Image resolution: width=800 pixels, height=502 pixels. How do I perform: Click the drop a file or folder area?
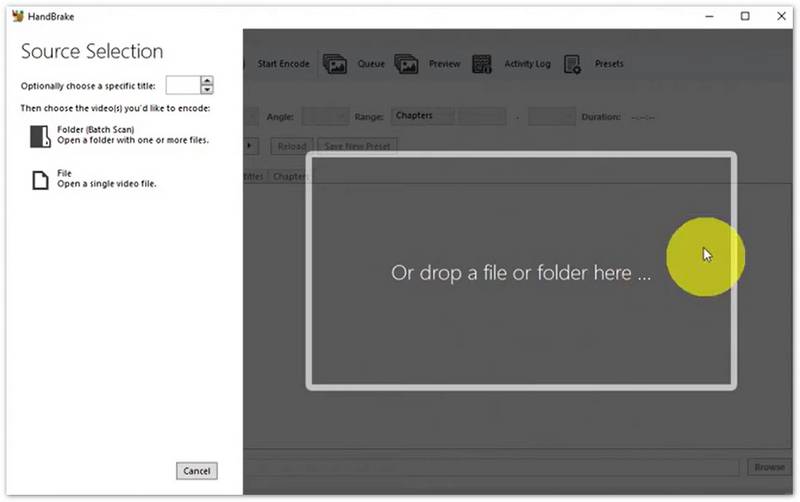point(521,272)
